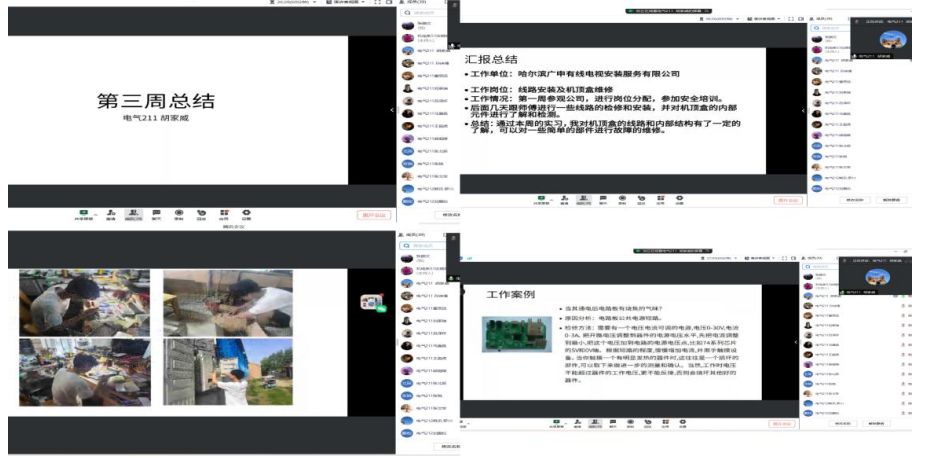
Task: Open Members icon in 第三周总结 meeting toolbar
Action: click(132, 213)
